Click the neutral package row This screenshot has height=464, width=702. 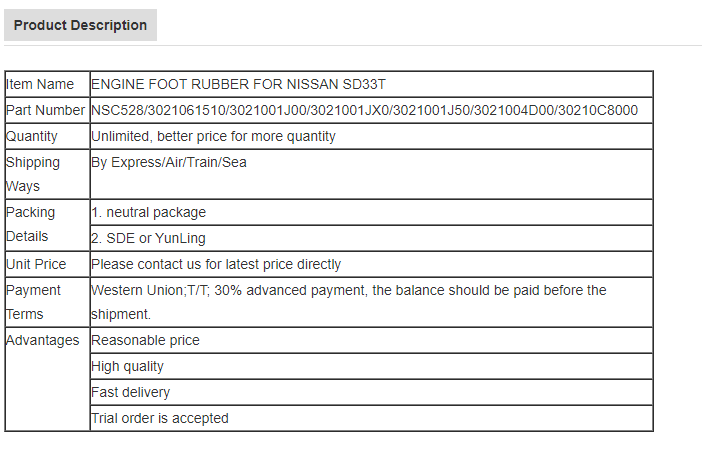(372, 212)
